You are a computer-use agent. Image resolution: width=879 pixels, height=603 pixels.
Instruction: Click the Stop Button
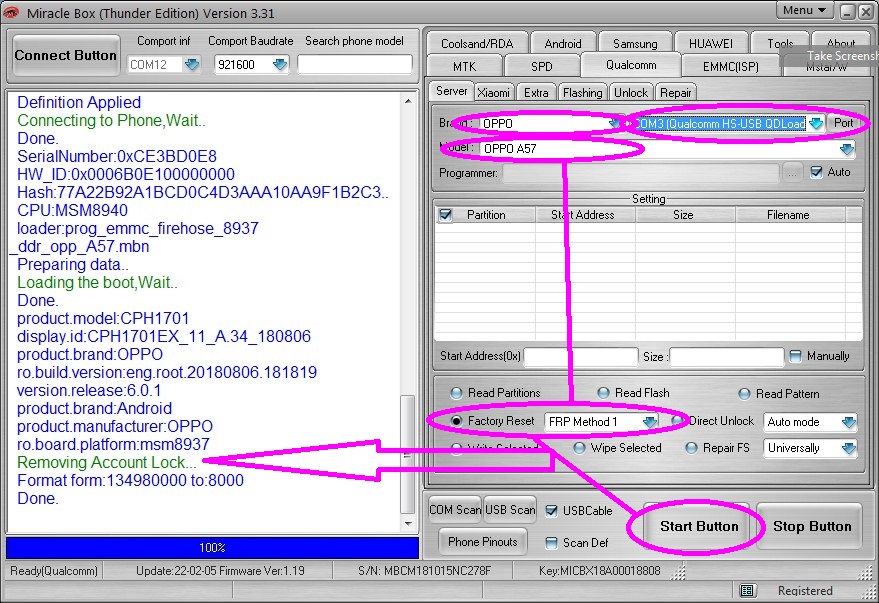[812, 526]
